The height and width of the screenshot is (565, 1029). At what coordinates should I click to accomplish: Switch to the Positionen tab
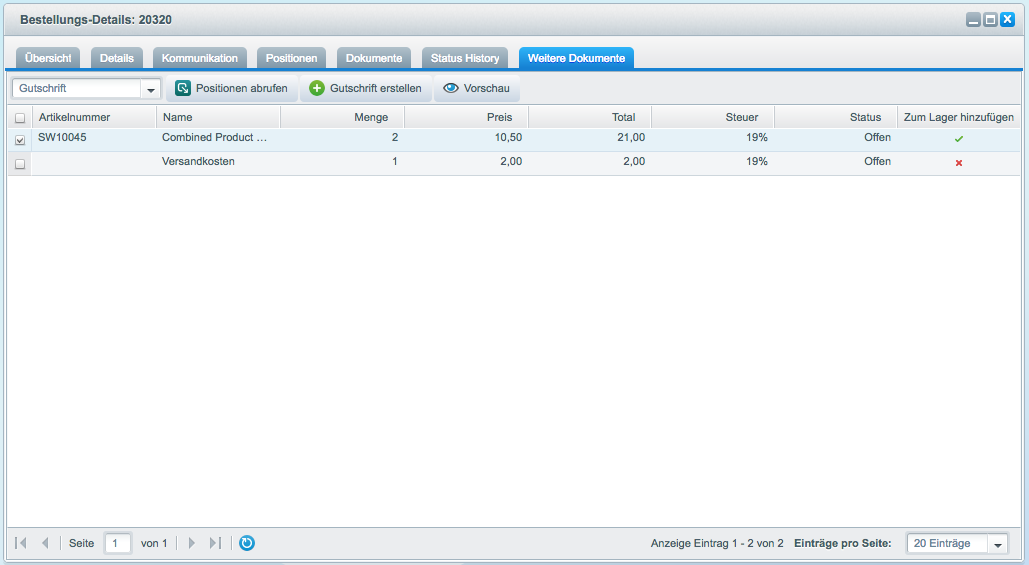pos(292,58)
